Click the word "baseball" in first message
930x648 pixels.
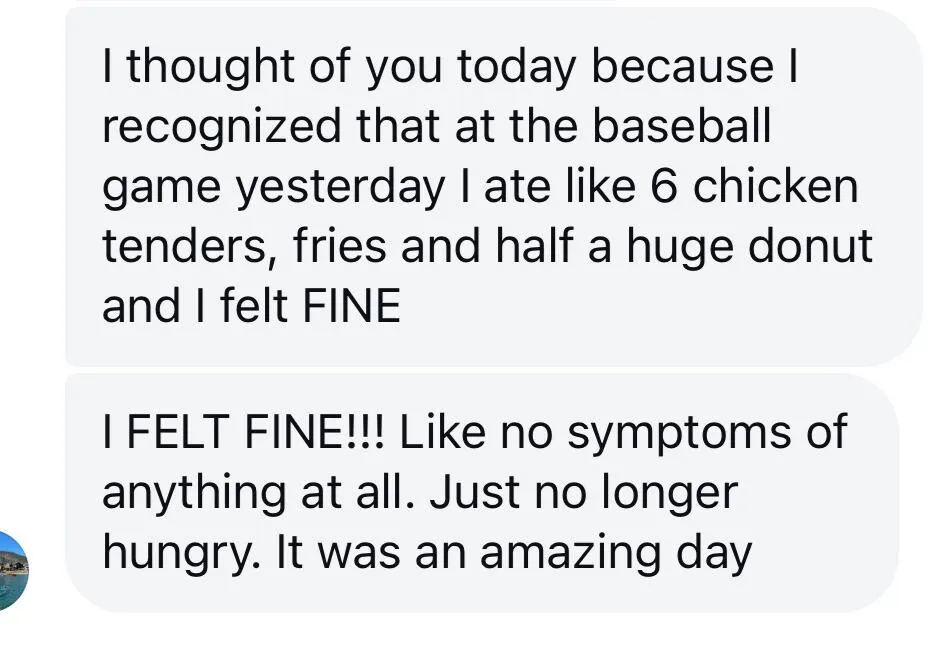coord(681,126)
